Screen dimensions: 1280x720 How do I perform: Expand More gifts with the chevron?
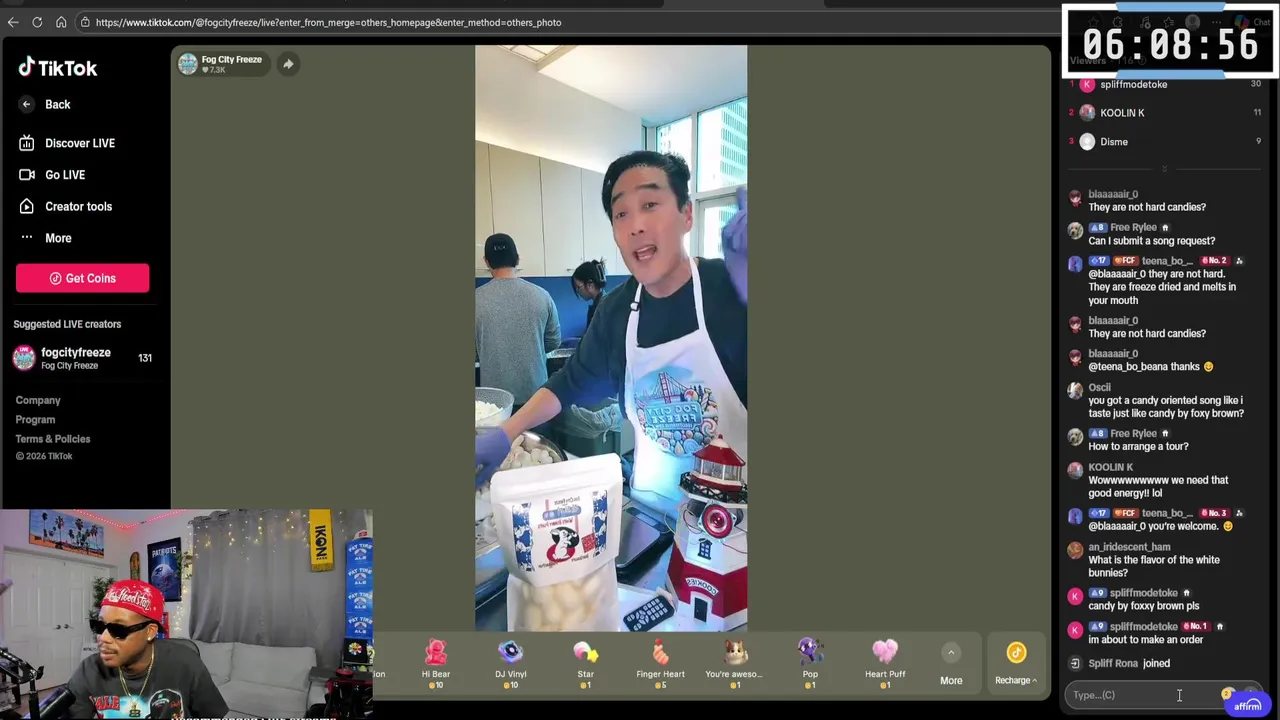point(951,653)
